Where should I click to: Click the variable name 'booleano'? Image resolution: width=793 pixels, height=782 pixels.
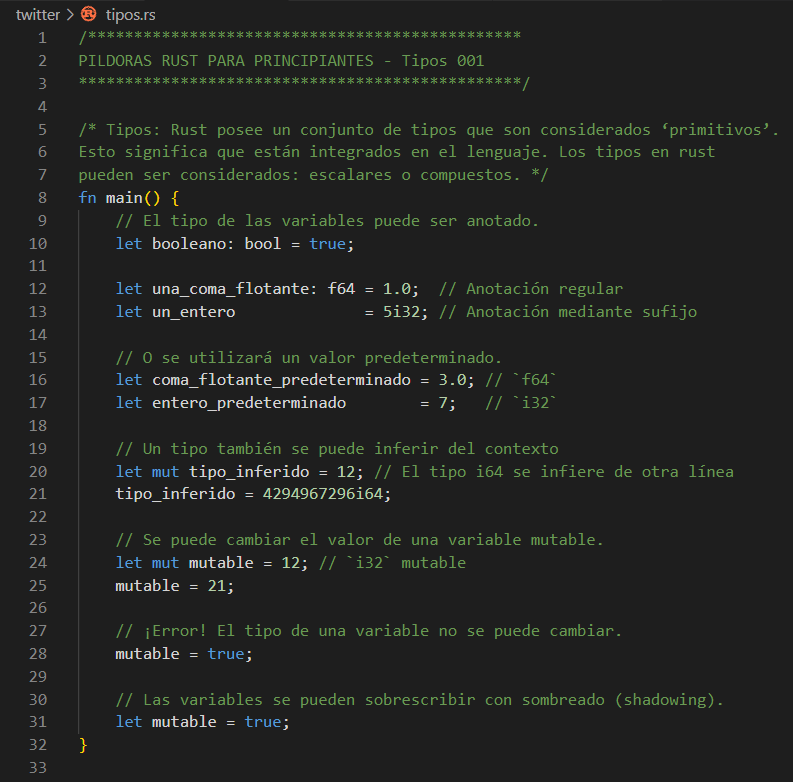click(189, 244)
